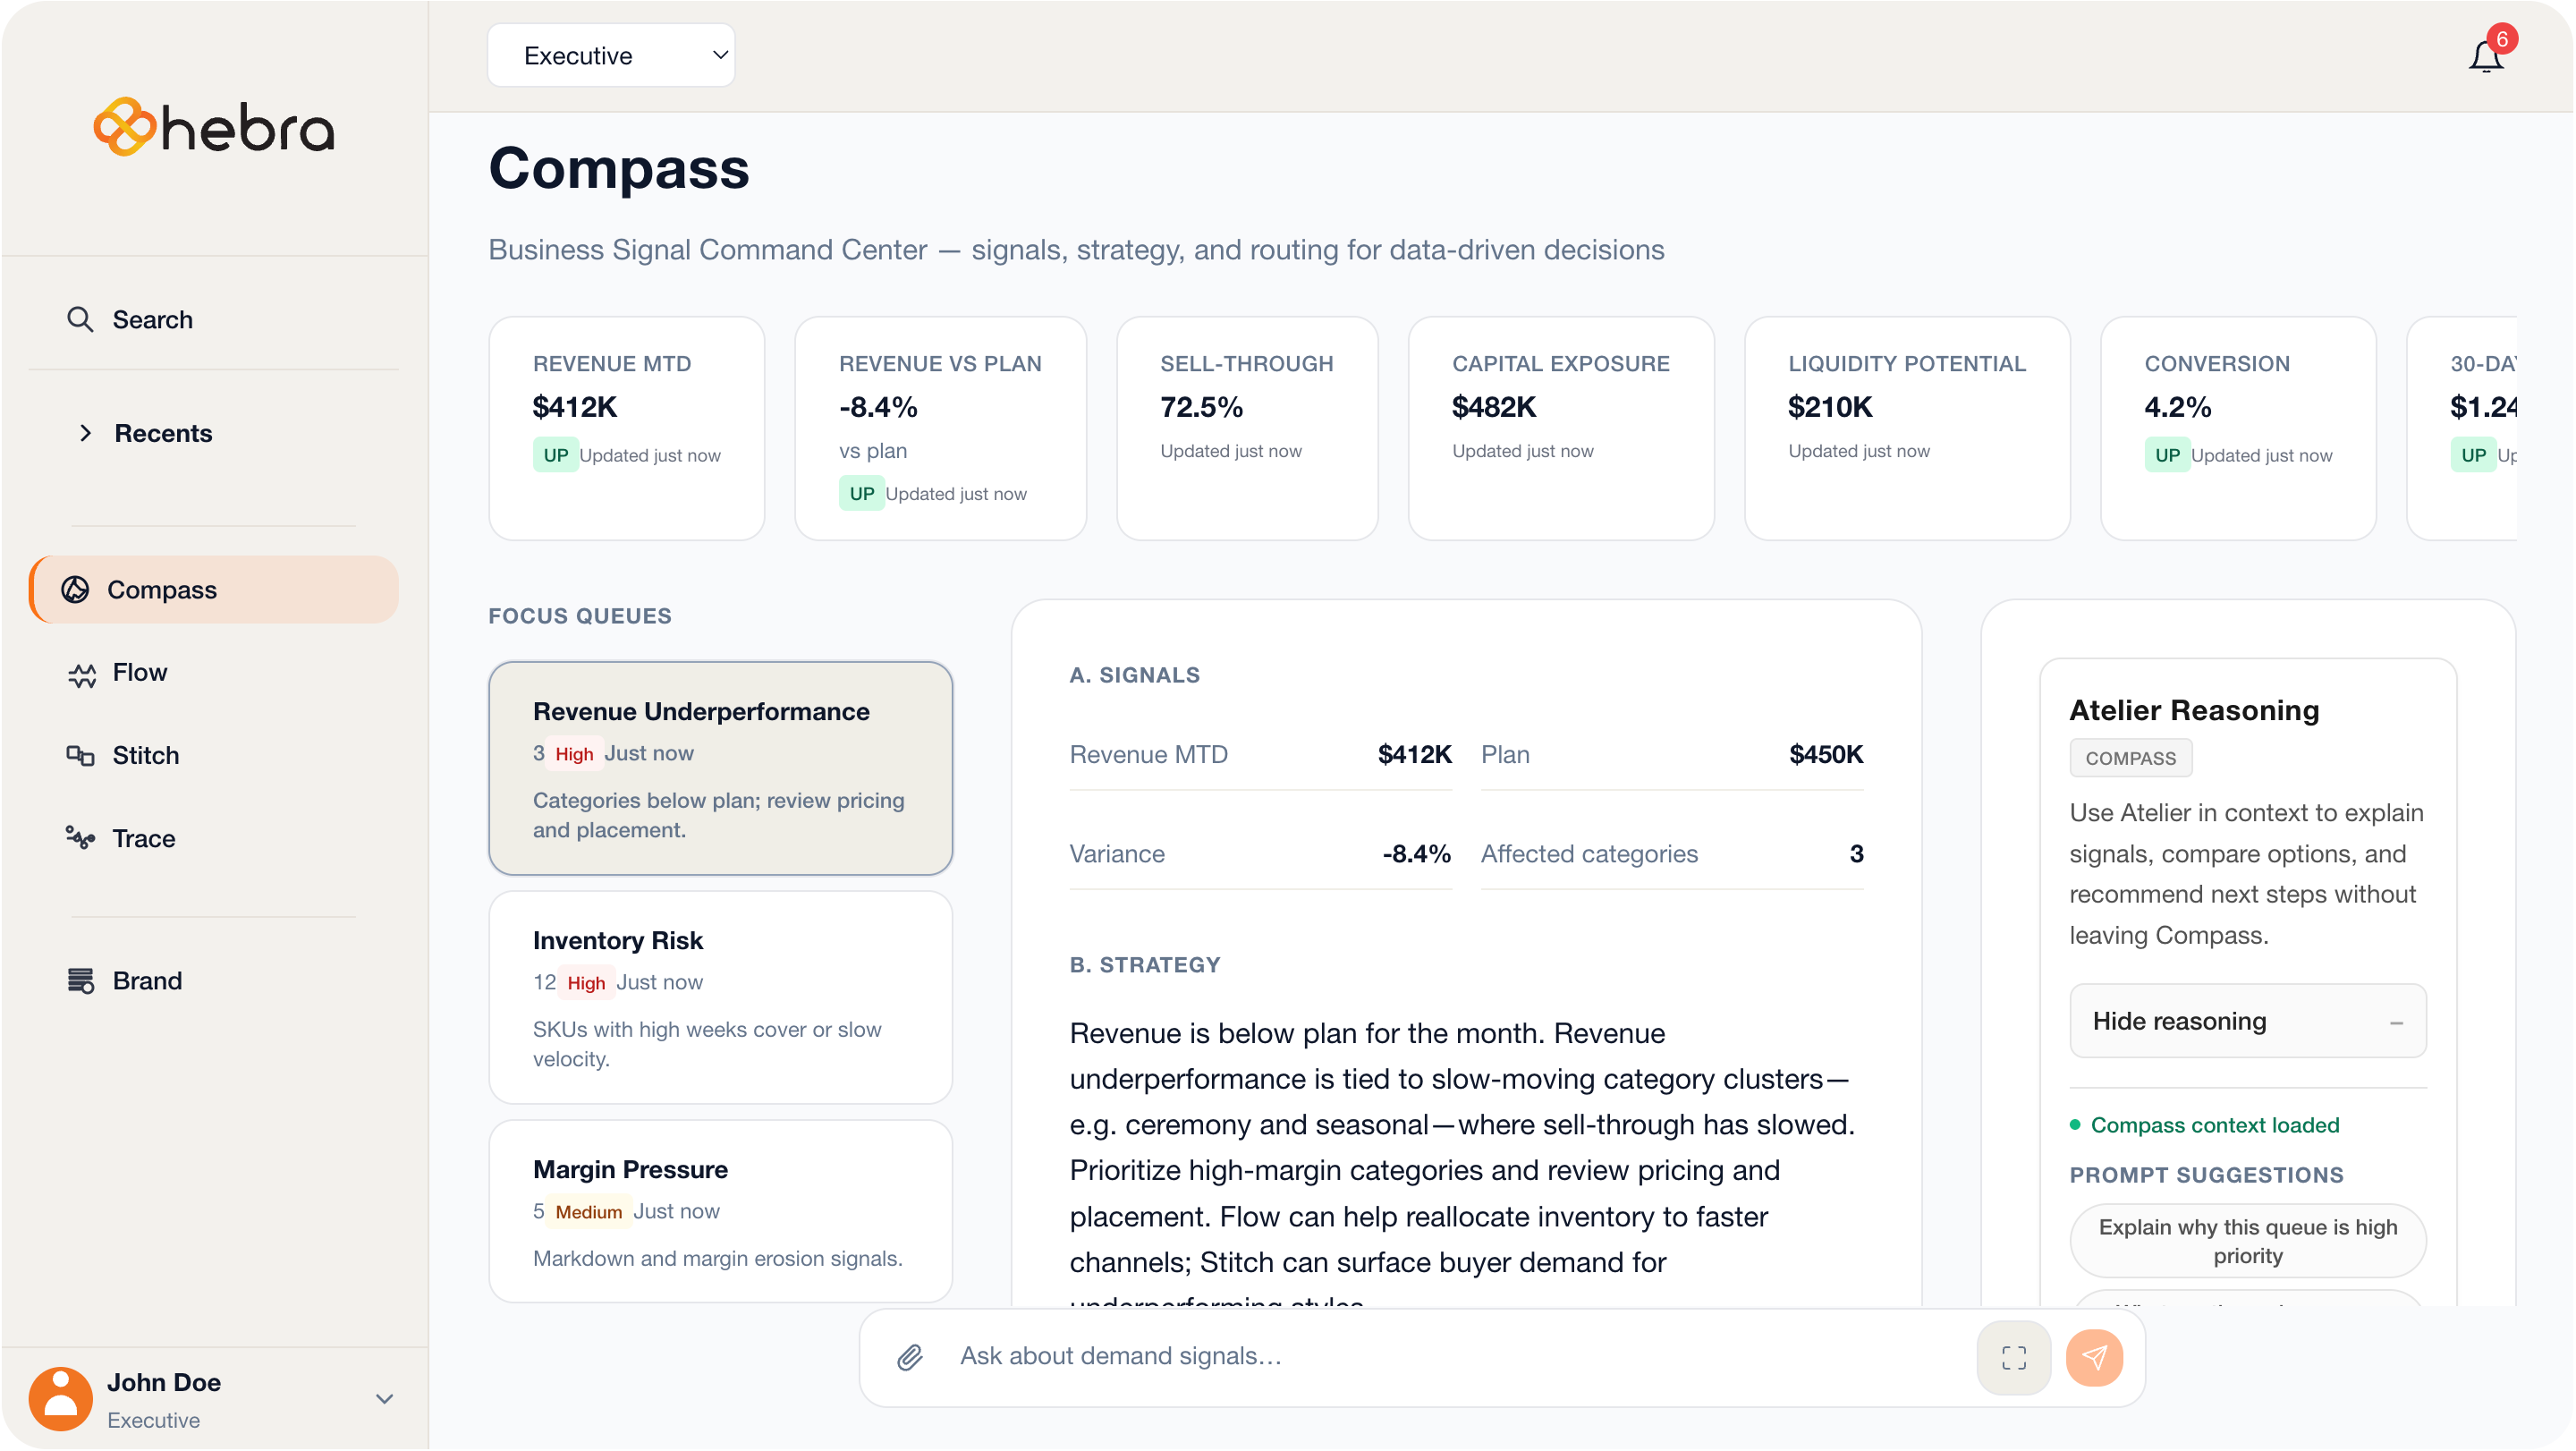Select the Trace tool icon
This screenshot has width=2576, height=1451.
(x=81, y=839)
